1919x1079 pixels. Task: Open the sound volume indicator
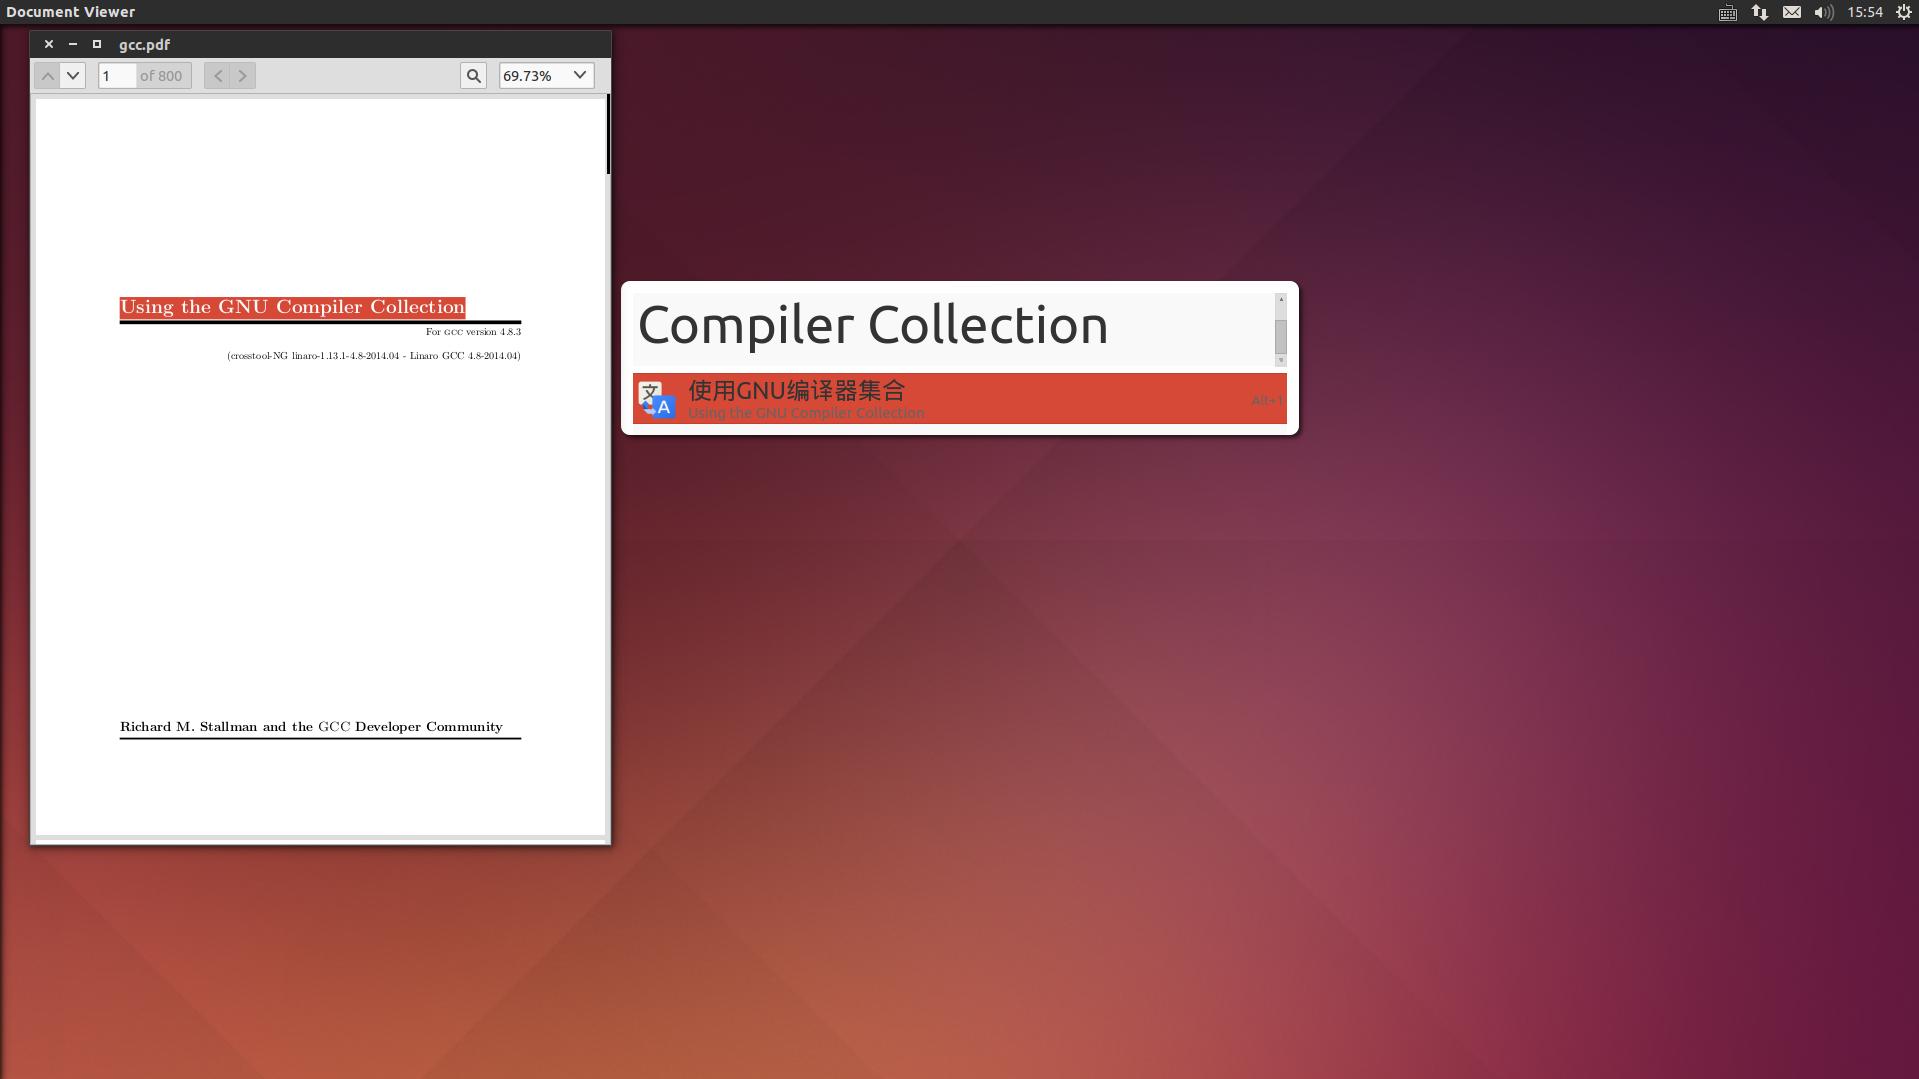[1824, 12]
